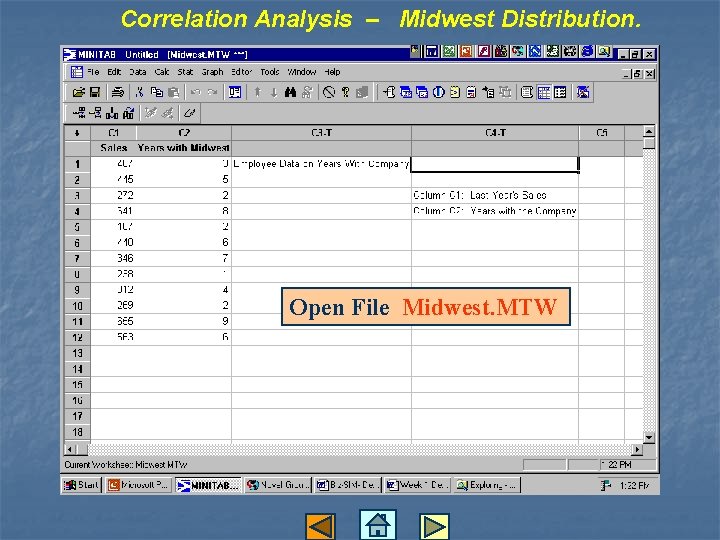Switch to the Microsoft P... taskbar button
The height and width of the screenshot is (540, 720).
(139, 485)
